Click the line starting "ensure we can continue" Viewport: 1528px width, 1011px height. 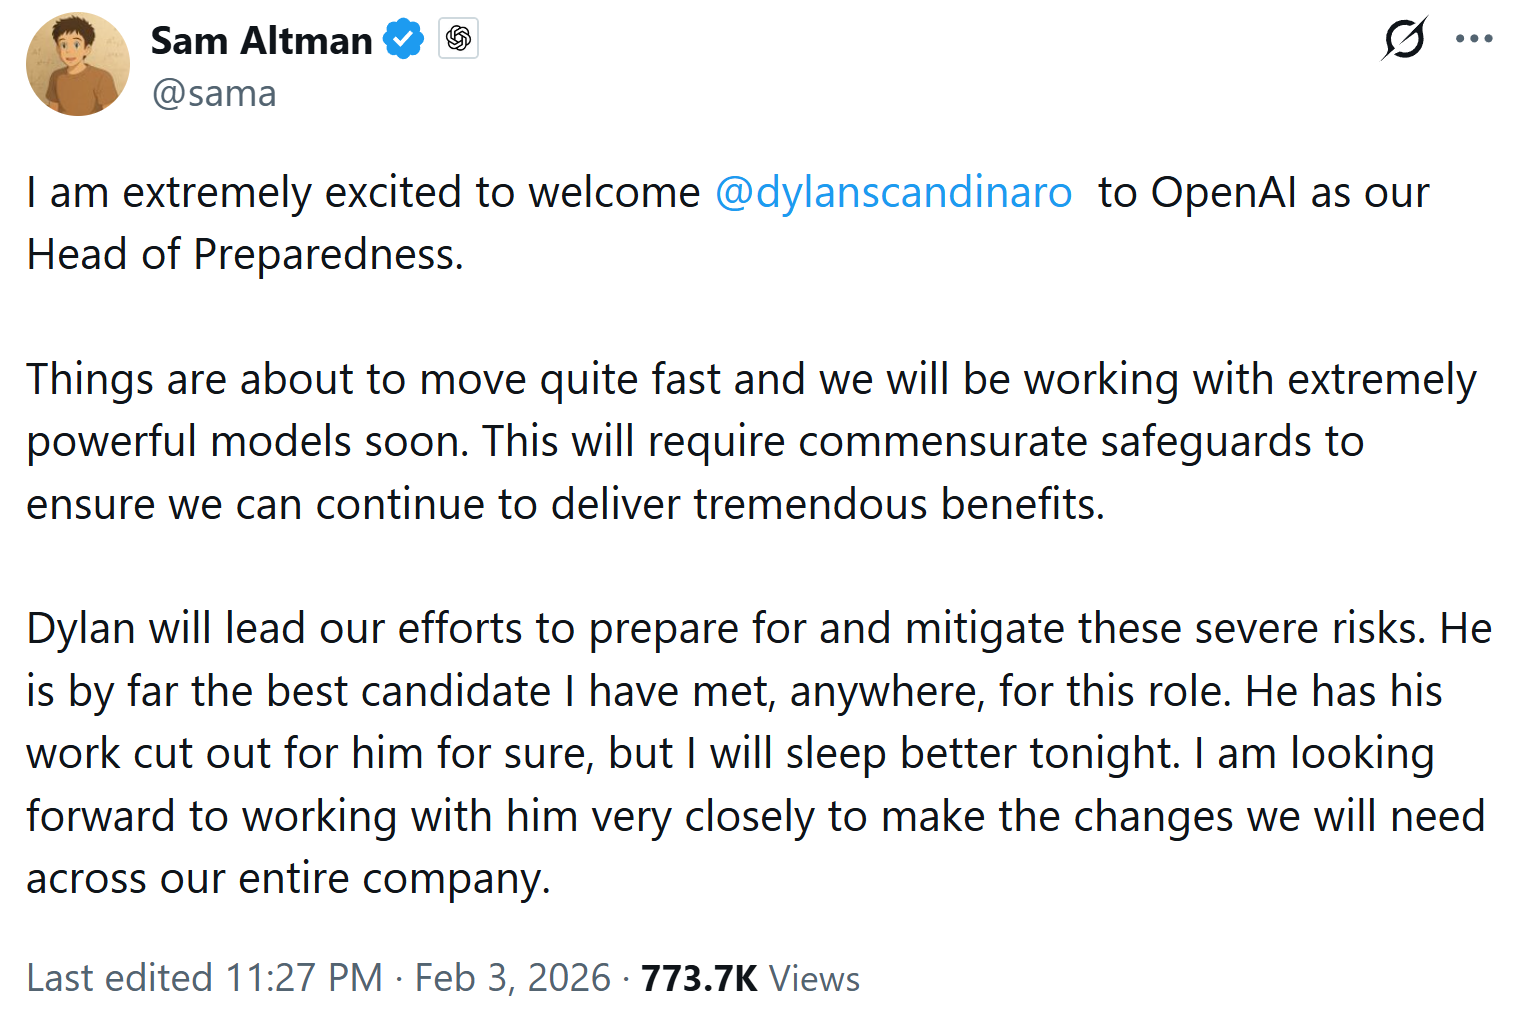click(565, 504)
